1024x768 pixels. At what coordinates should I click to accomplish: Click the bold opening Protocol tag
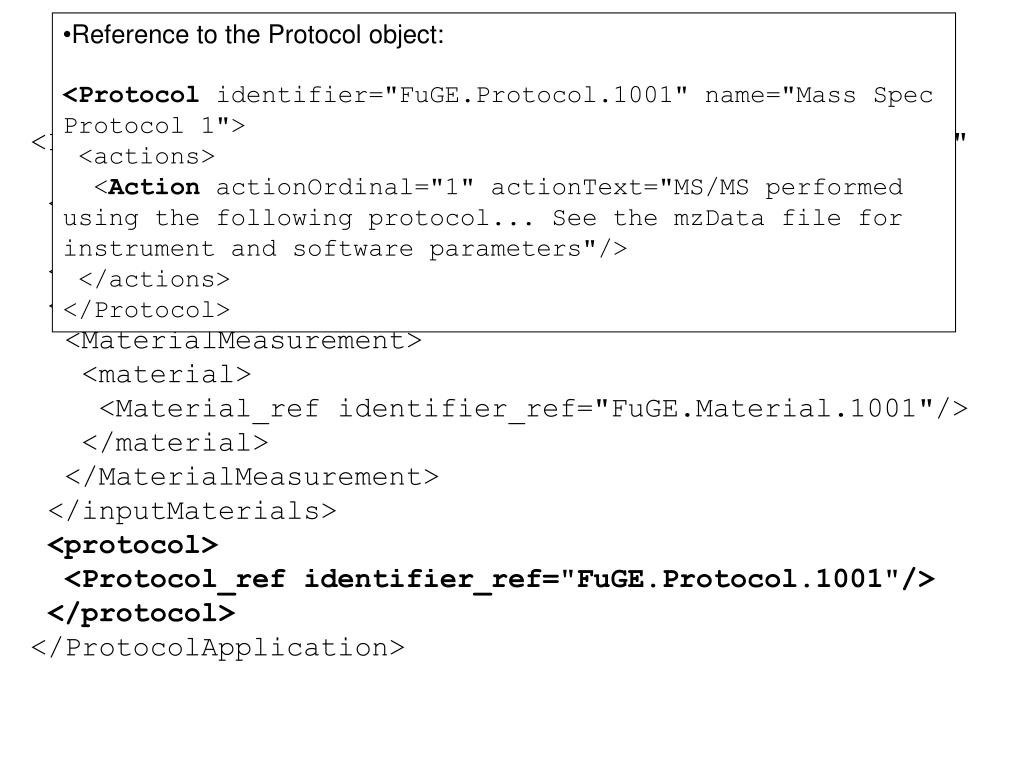(131, 95)
